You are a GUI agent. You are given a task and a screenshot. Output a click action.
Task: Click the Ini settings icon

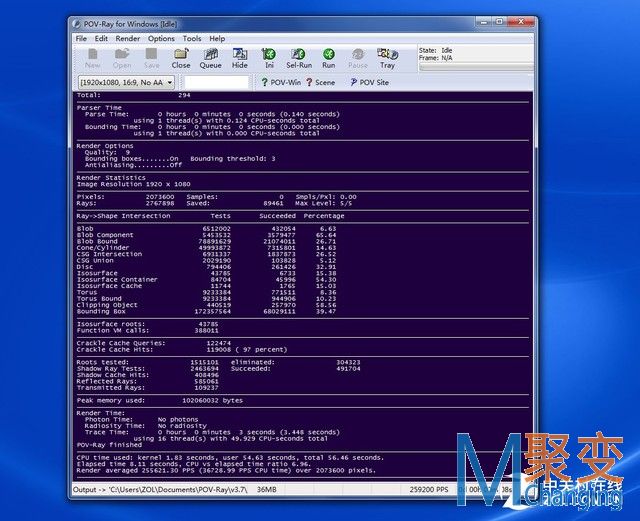[x=269, y=58]
